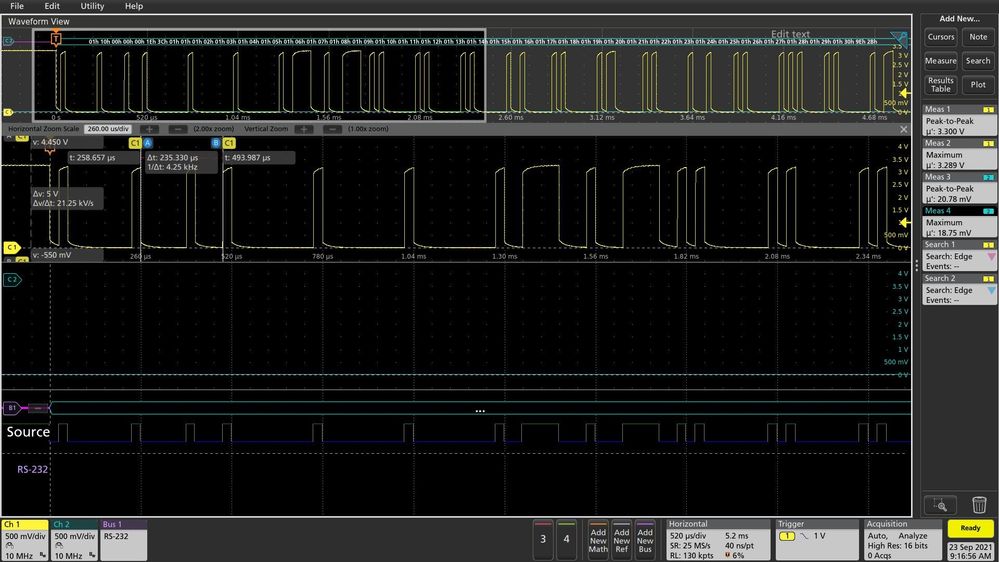Edit the Horizontal Zoom Scale field
Viewport: 999px width, 562px height.
(108, 129)
